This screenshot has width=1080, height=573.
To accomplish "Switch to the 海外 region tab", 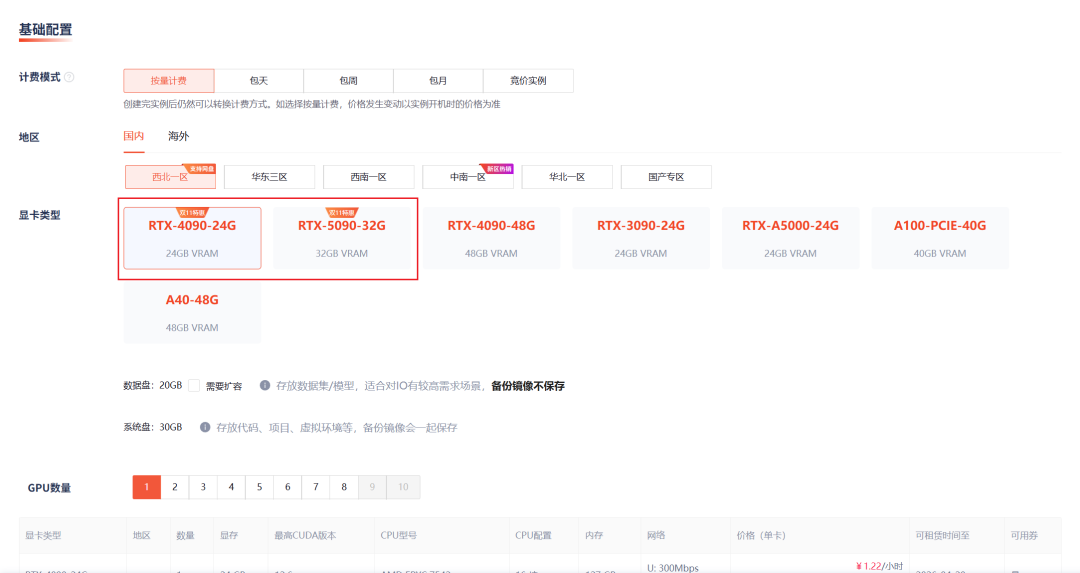I will click(178, 136).
